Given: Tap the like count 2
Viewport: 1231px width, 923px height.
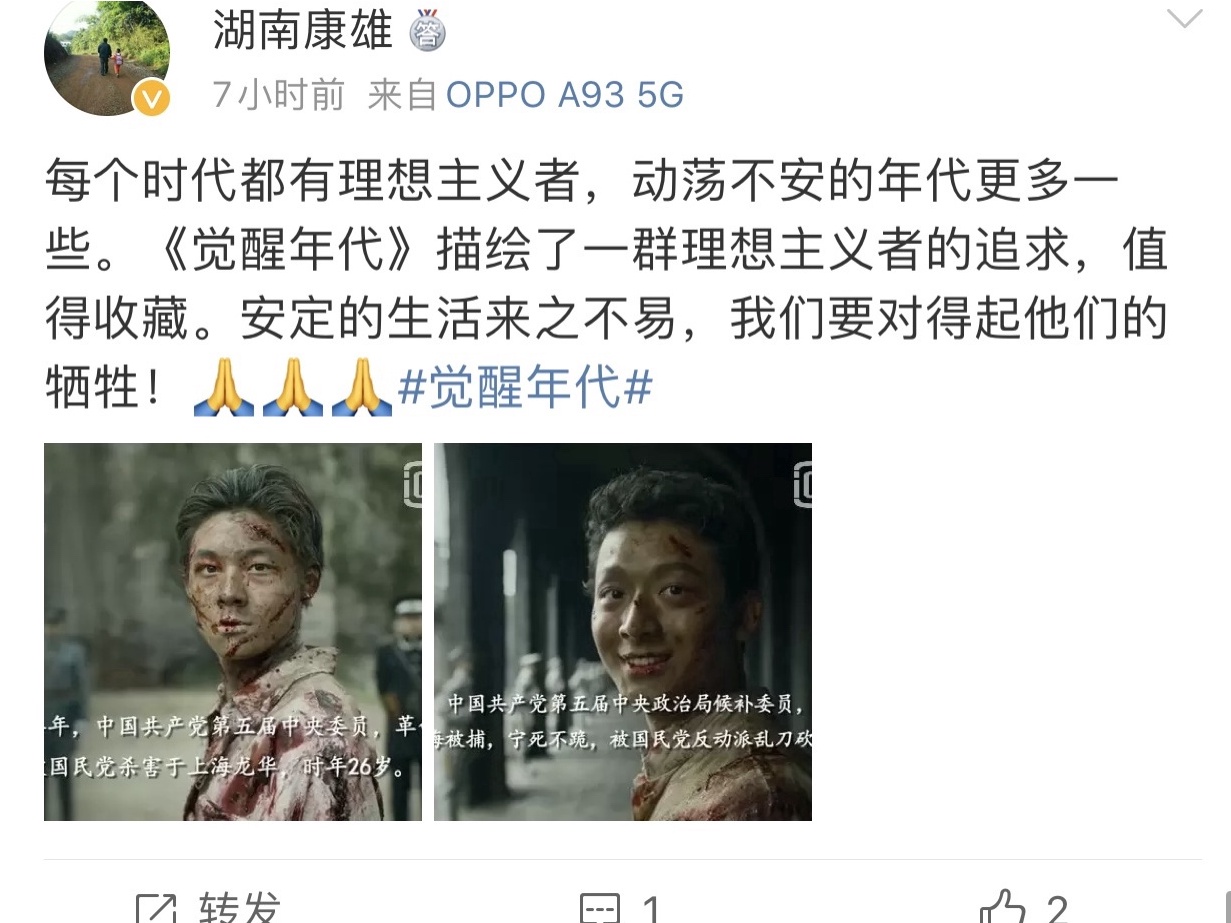Looking at the screenshot, I should [x=1057, y=909].
